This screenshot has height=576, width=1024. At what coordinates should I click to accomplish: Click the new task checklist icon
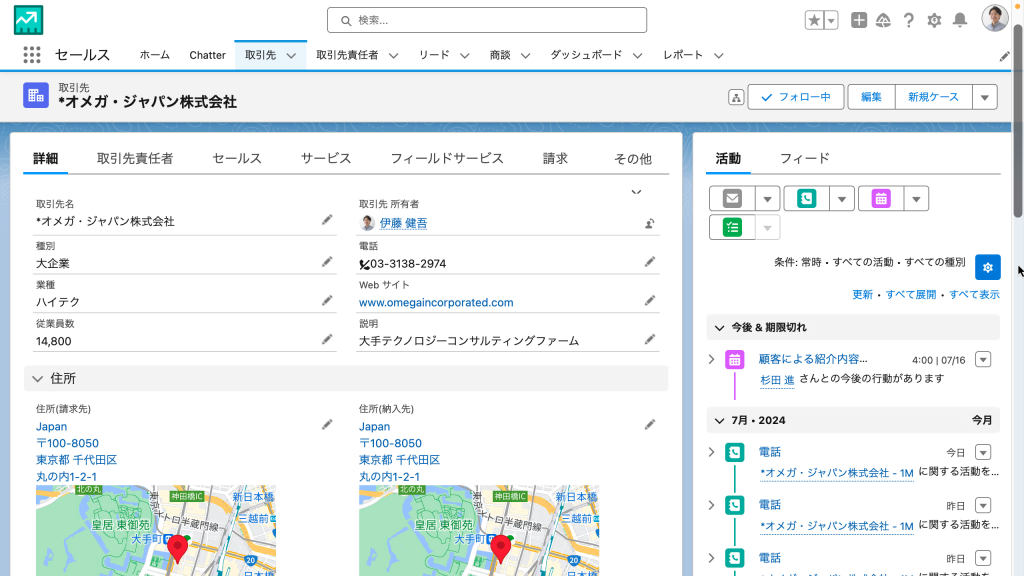coord(732,227)
